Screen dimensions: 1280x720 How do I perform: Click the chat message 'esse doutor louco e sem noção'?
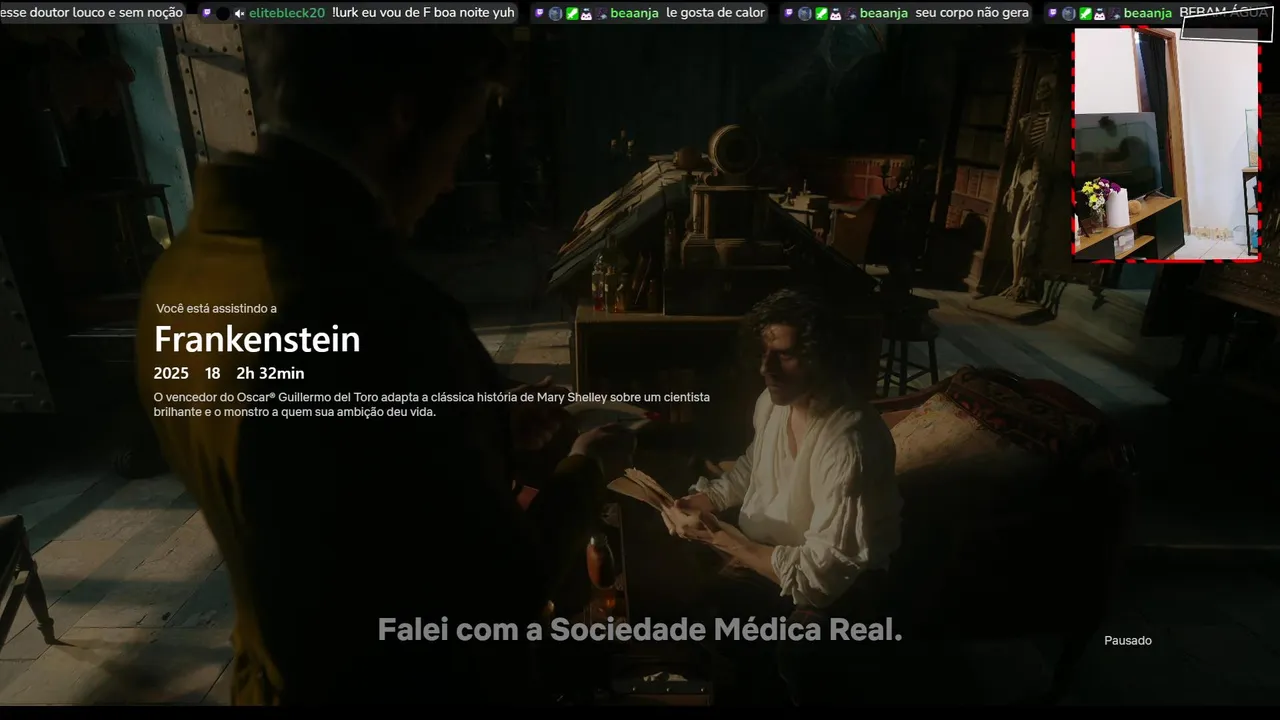coord(91,13)
